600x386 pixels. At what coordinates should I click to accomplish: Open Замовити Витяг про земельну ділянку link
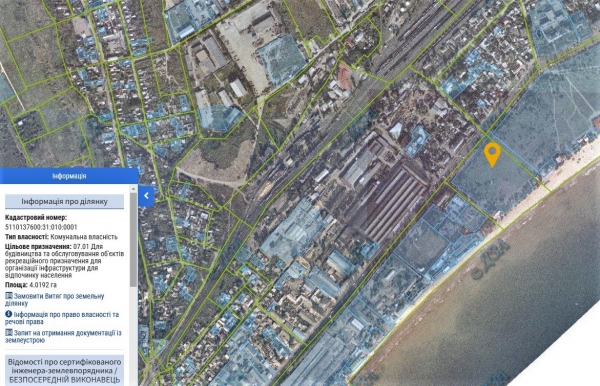pos(55,300)
